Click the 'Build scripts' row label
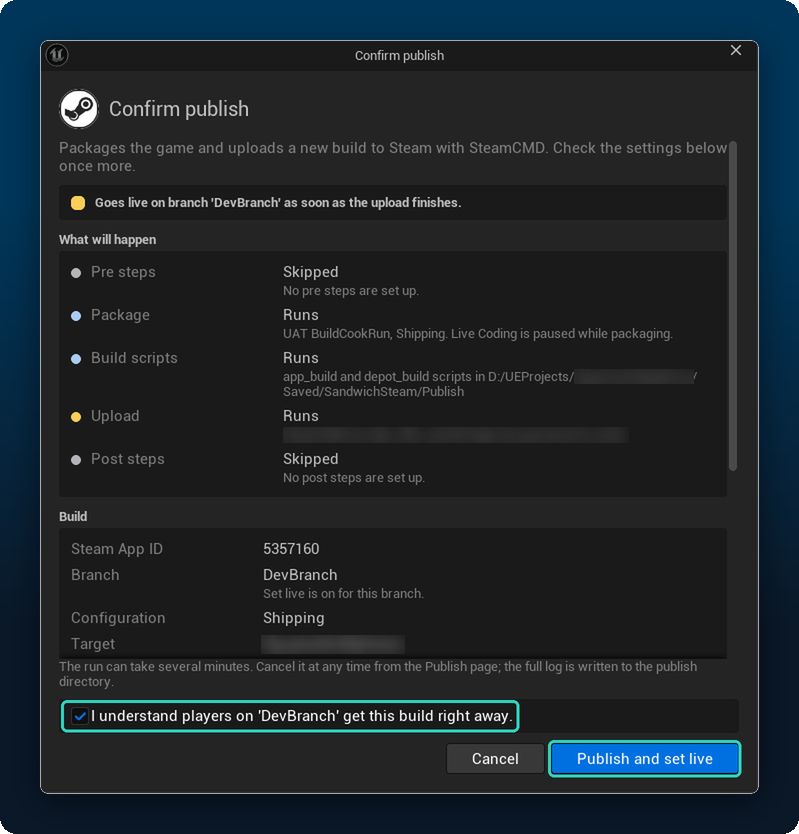This screenshot has width=799, height=834. (x=134, y=358)
